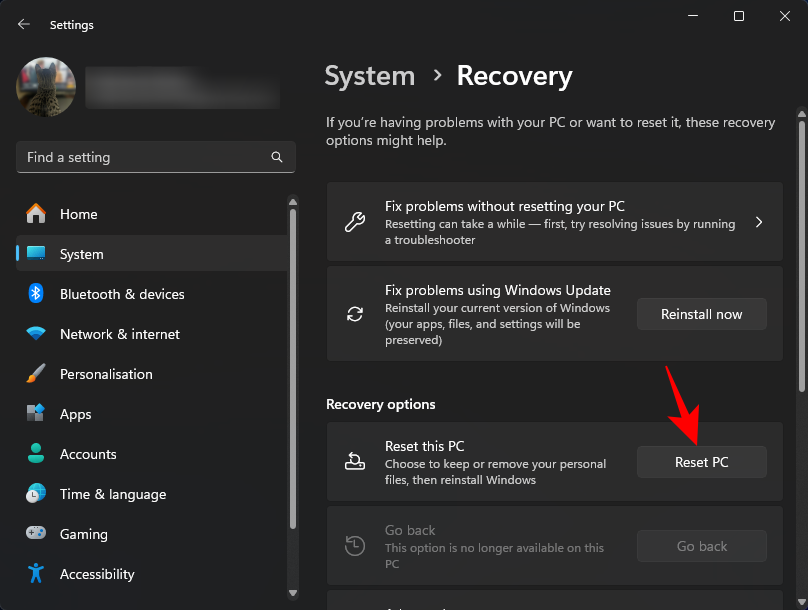Open Time & language label
Screen dimensions: 808x610
click(113, 495)
